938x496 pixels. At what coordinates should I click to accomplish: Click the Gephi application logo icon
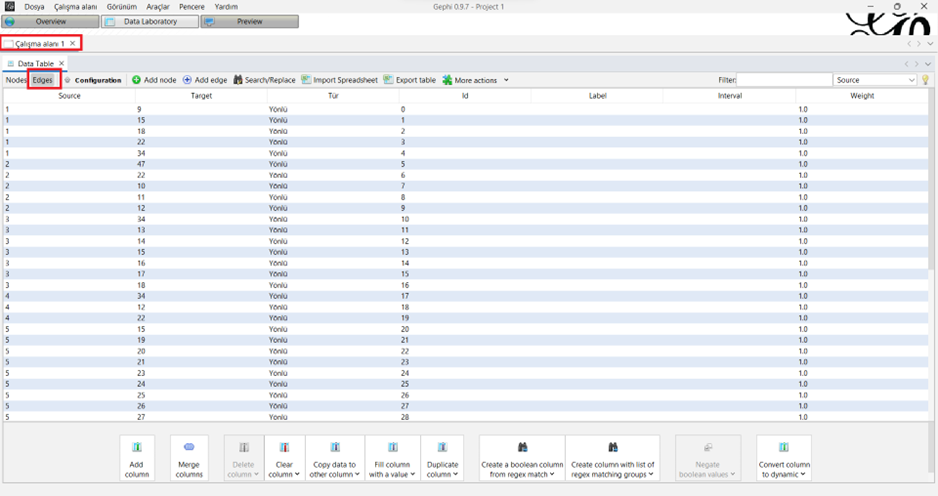10,7
